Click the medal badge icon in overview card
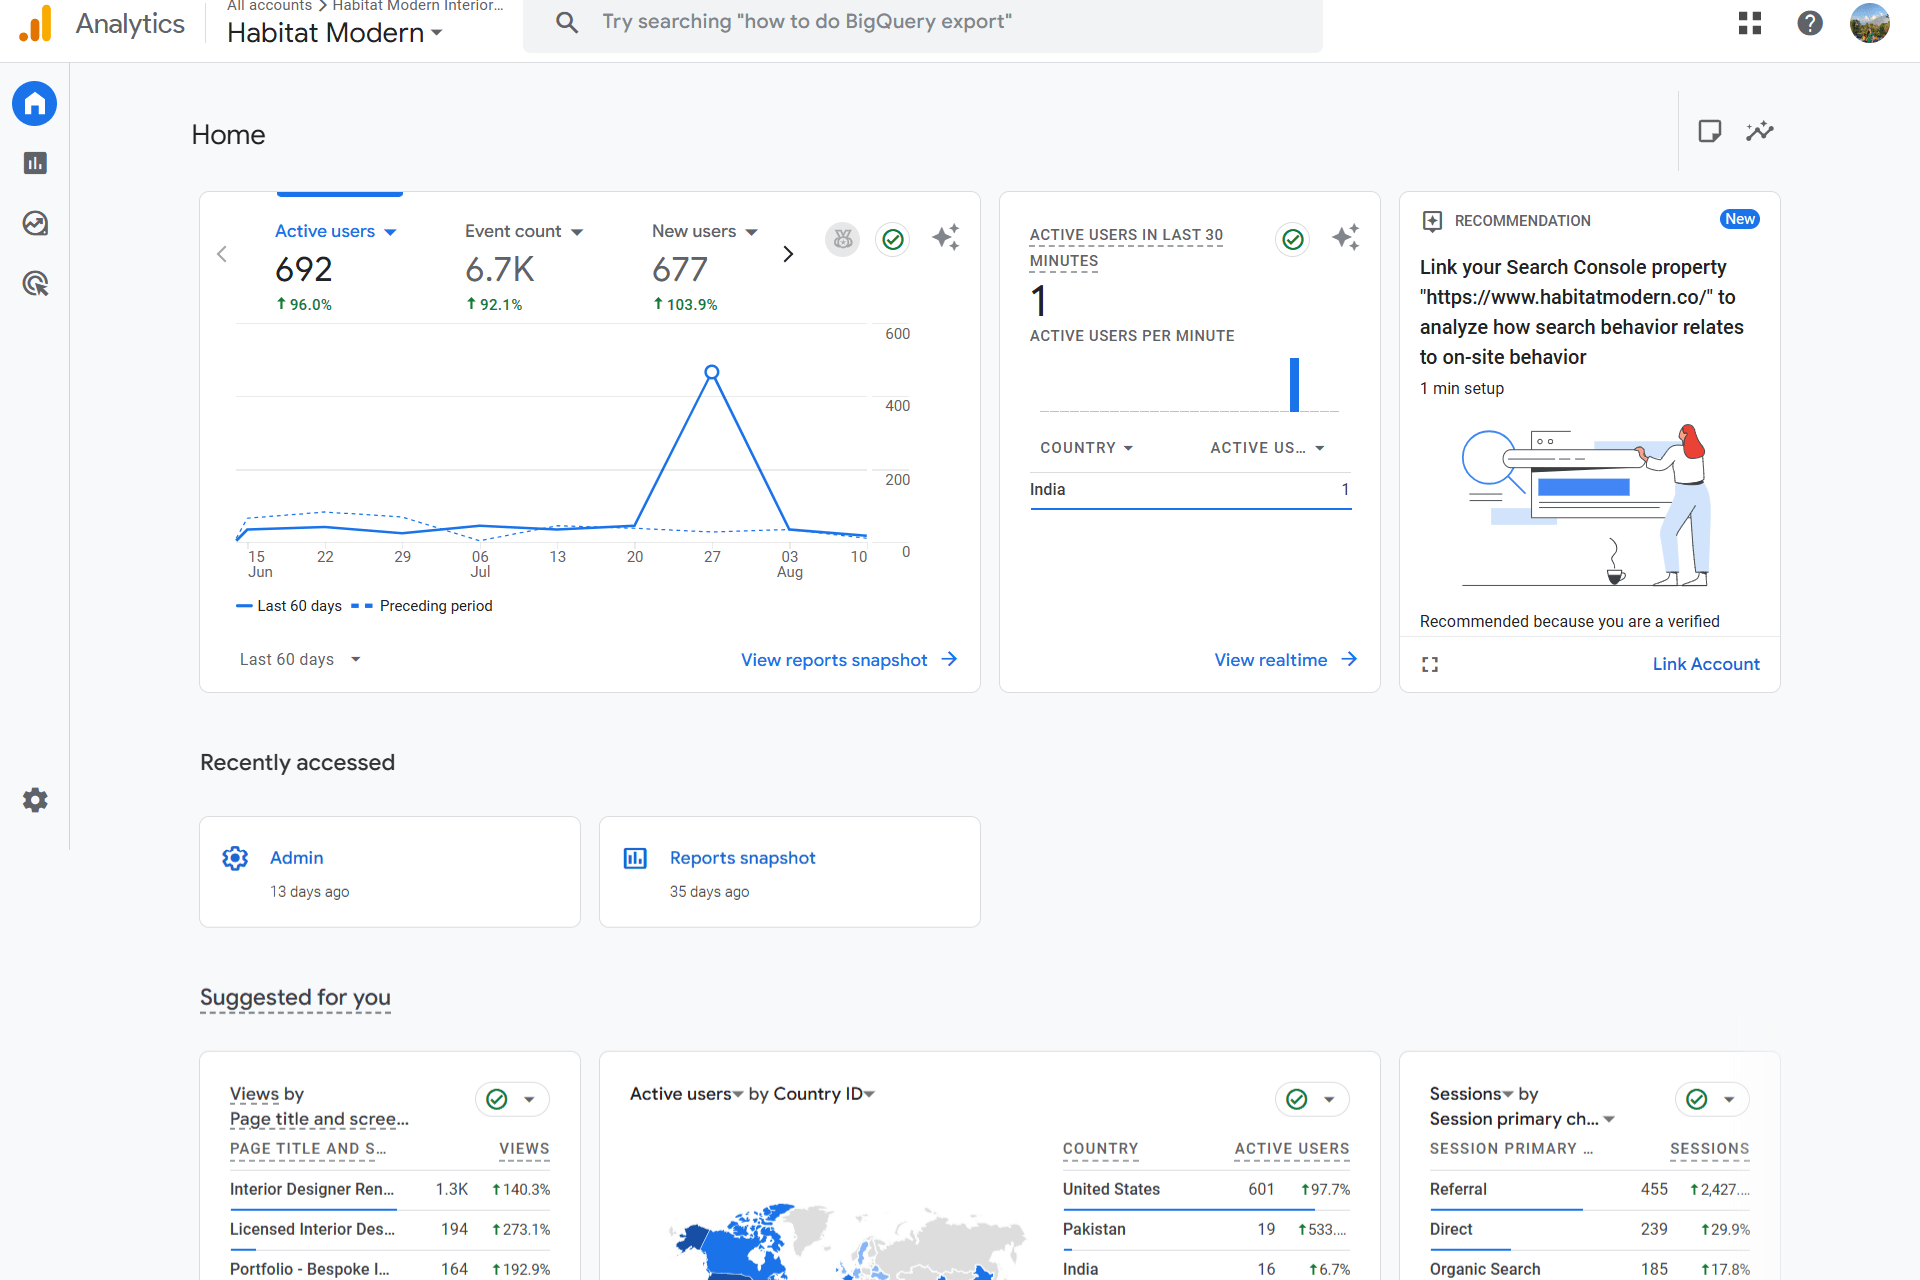Viewport: 1920px width, 1280px height. (843, 239)
